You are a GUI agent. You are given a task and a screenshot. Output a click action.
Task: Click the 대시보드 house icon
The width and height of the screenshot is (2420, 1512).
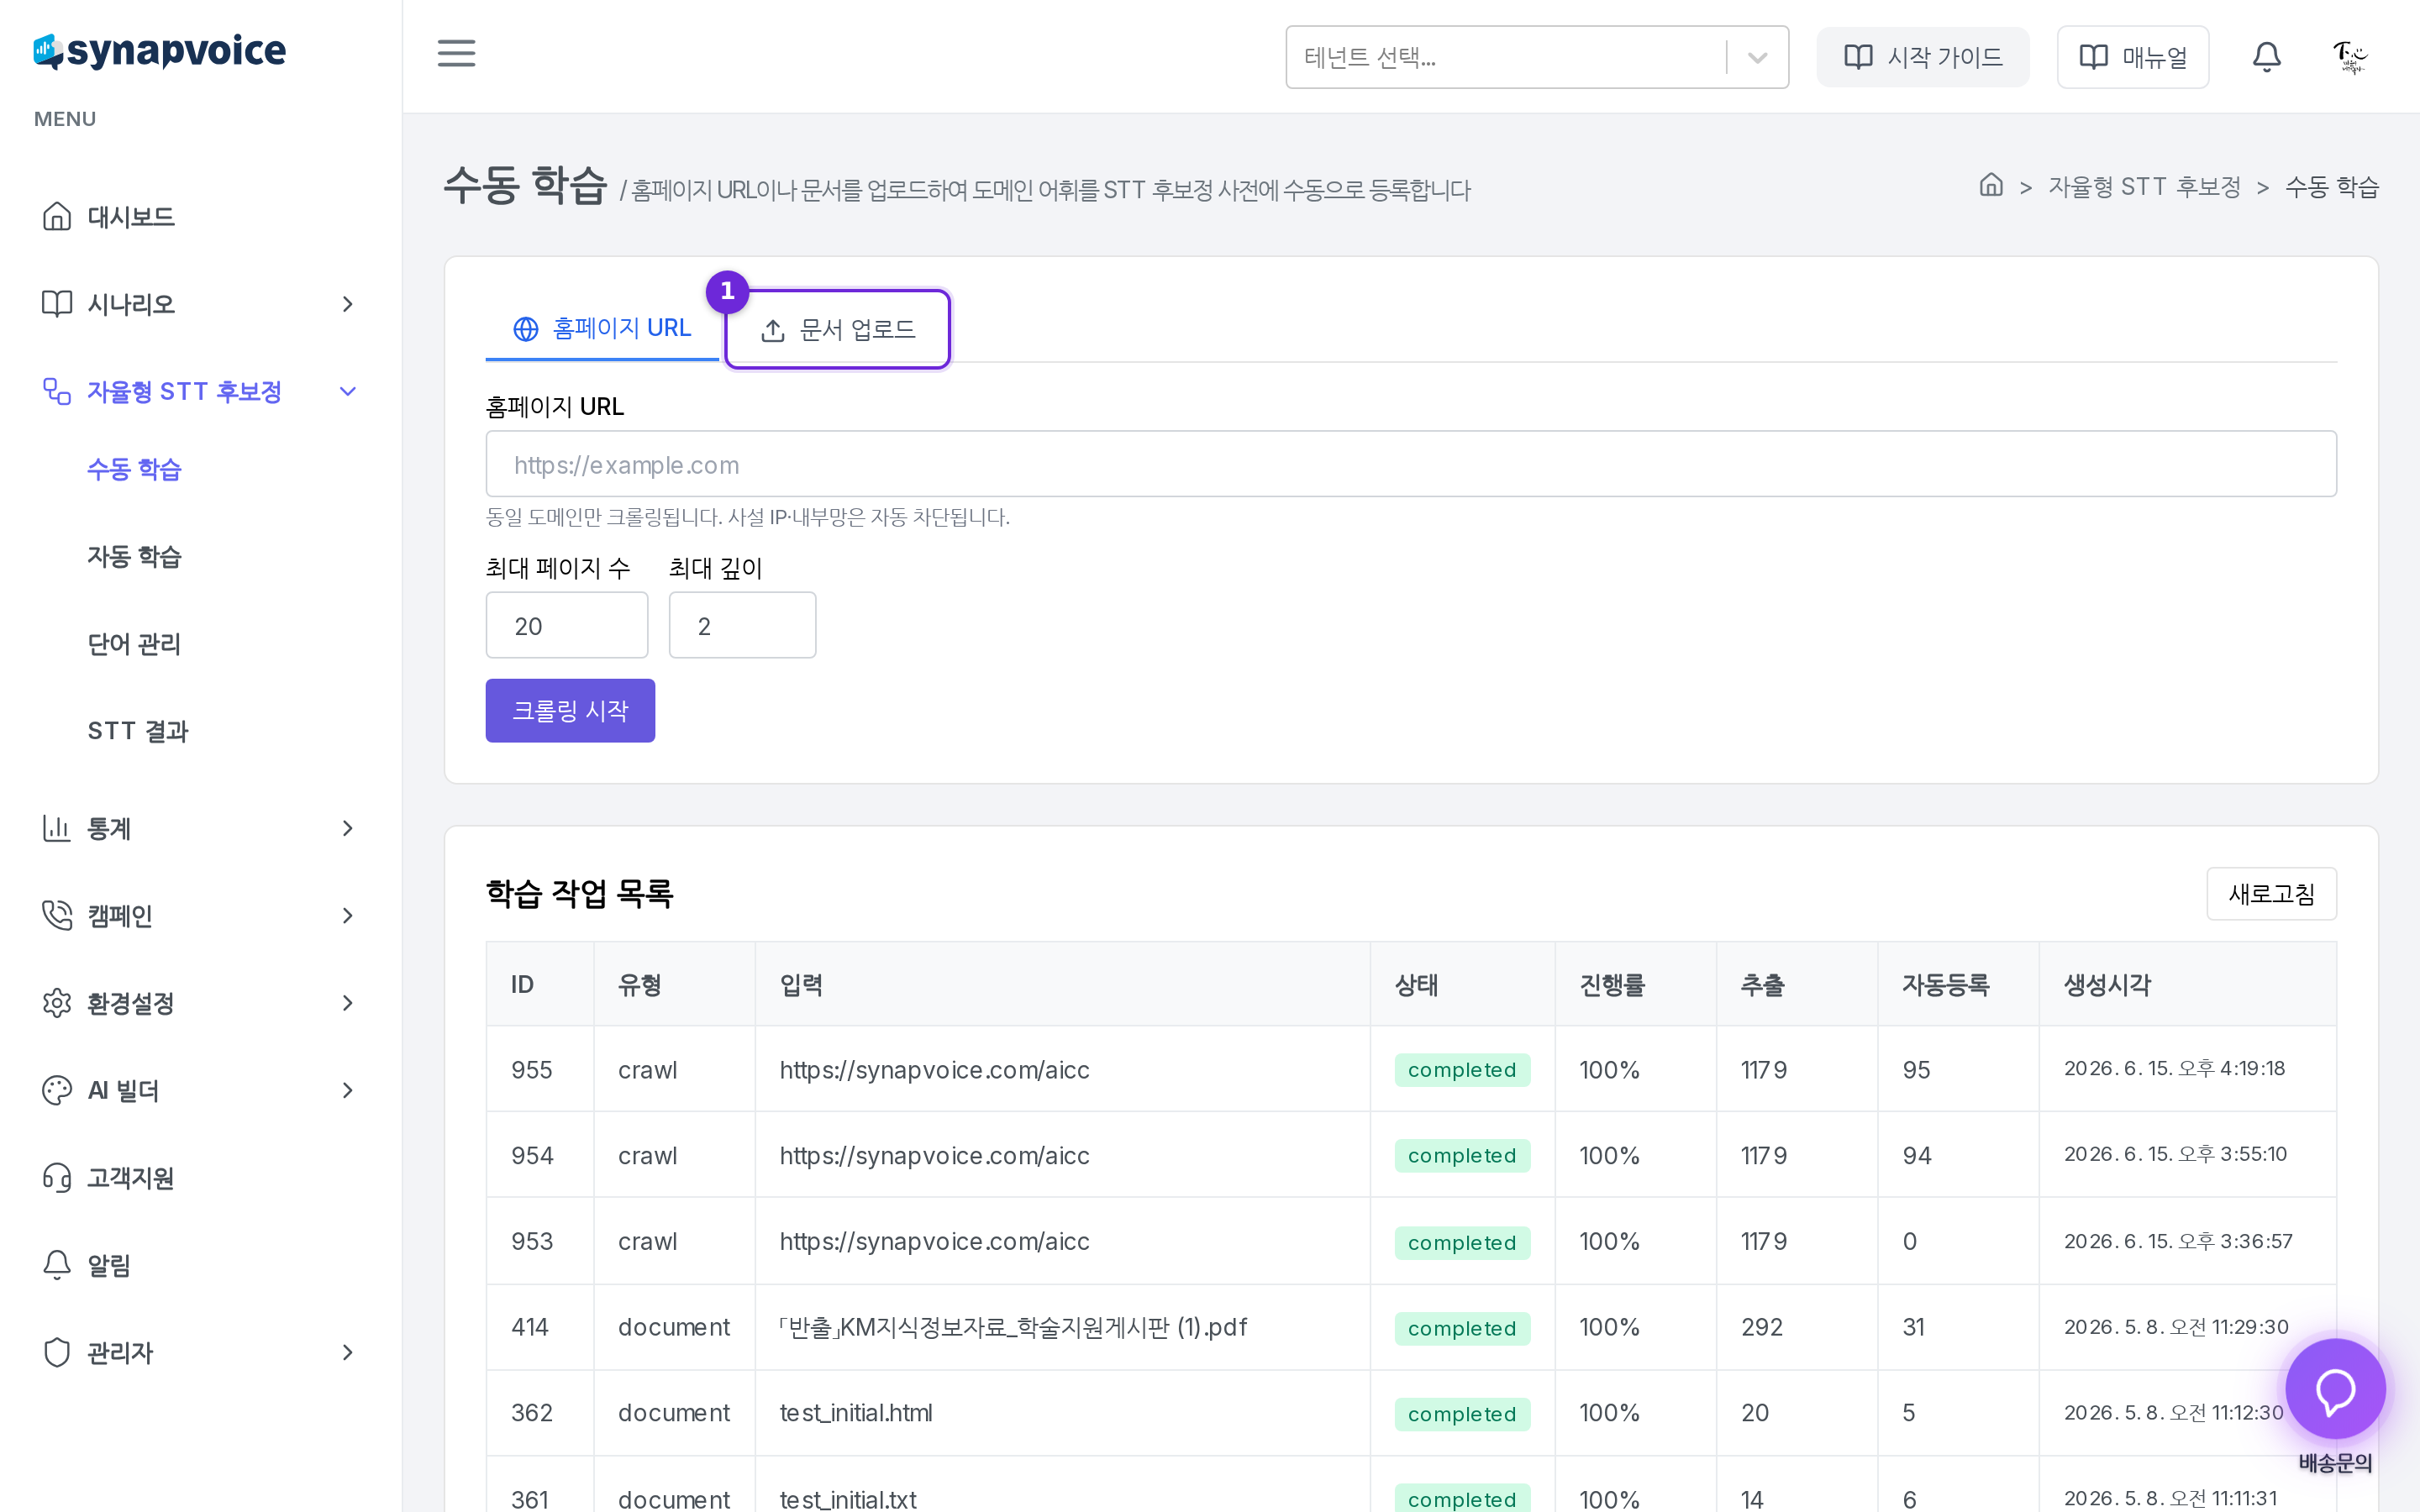(57, 217)
